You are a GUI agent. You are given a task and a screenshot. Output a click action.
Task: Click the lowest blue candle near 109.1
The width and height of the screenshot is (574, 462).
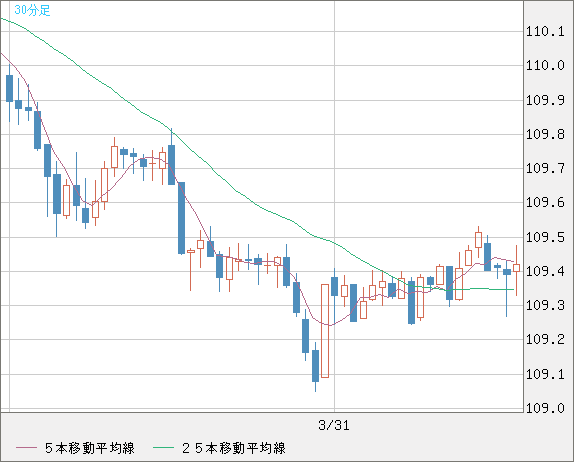(x=315, y=366)
